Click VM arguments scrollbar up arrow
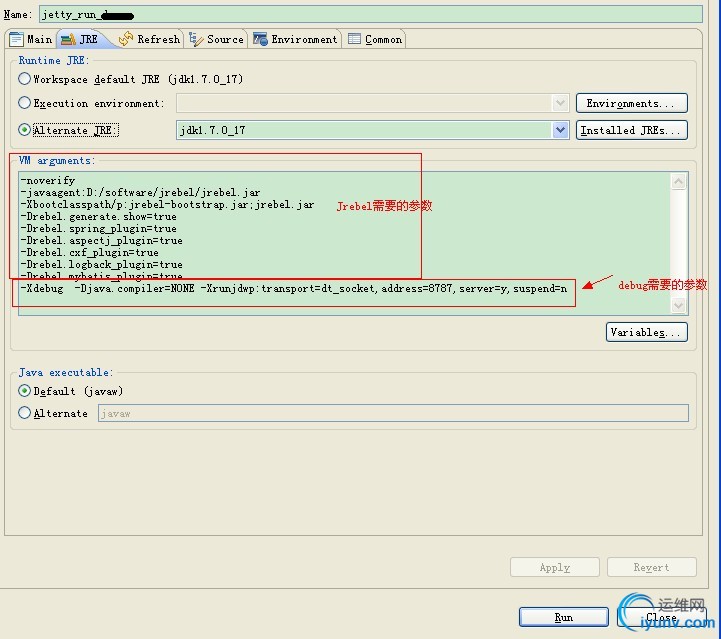 click(679, 182)
